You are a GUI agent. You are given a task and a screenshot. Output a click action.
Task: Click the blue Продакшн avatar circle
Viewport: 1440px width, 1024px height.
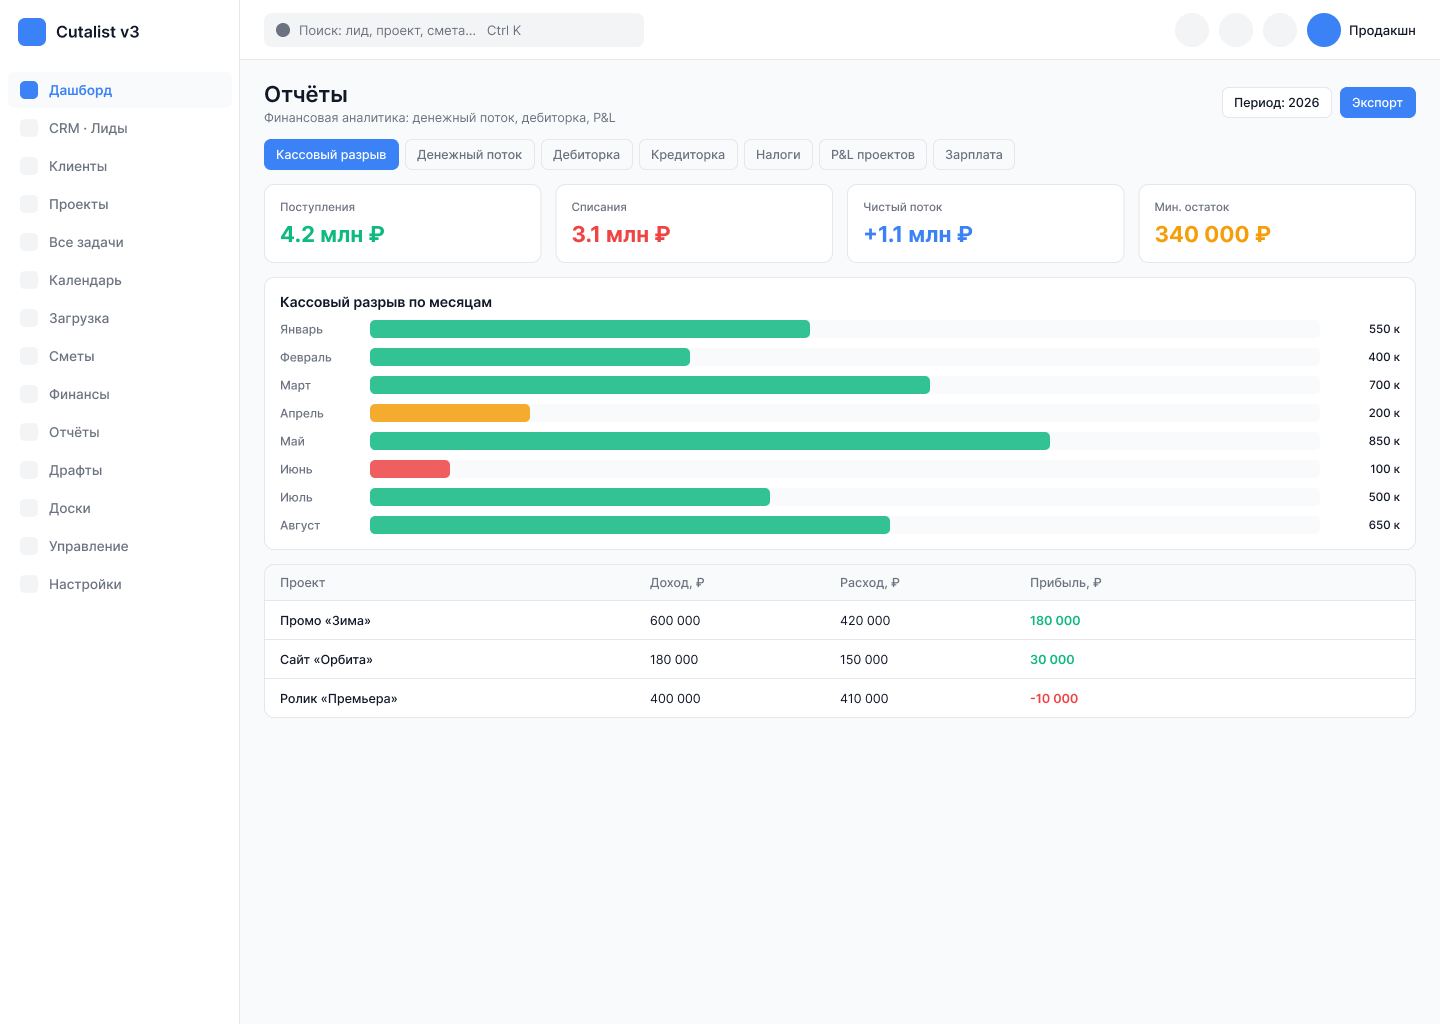click(x=1324, y=30)
